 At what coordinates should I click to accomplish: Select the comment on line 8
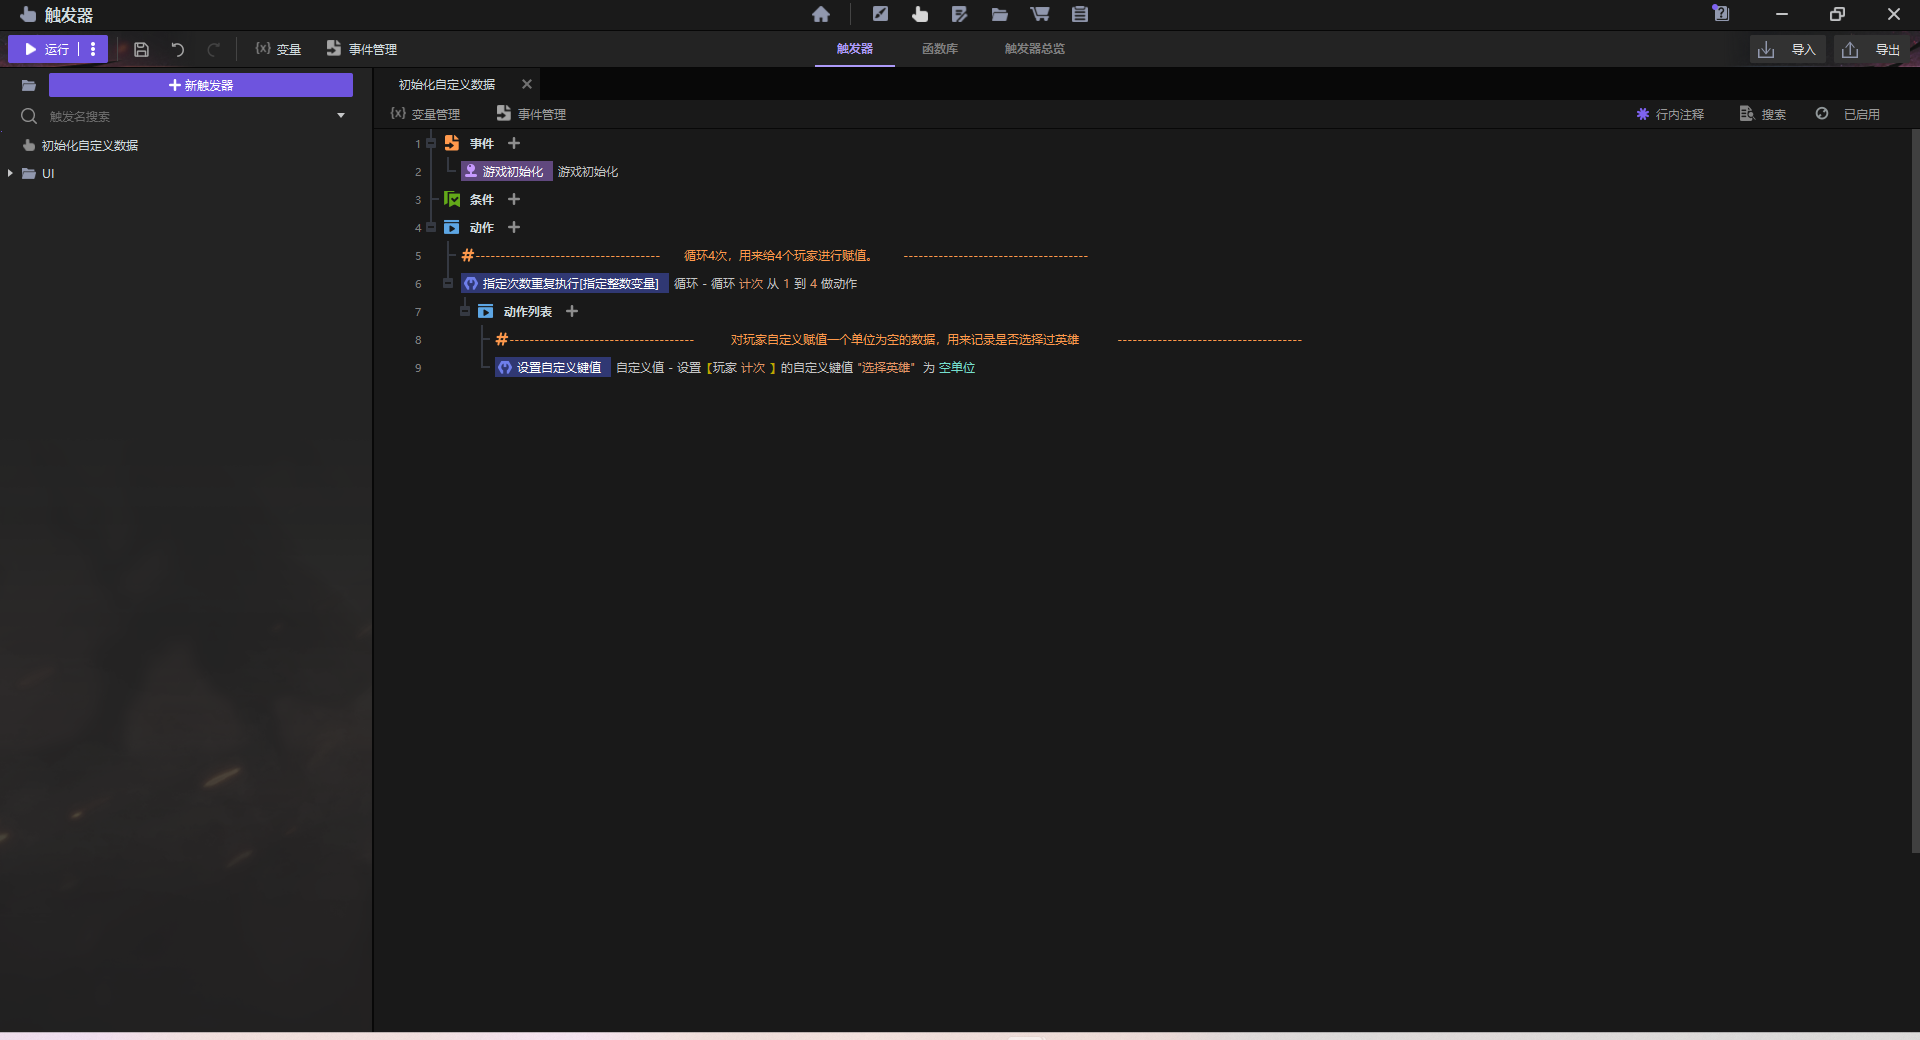point(899,339)
